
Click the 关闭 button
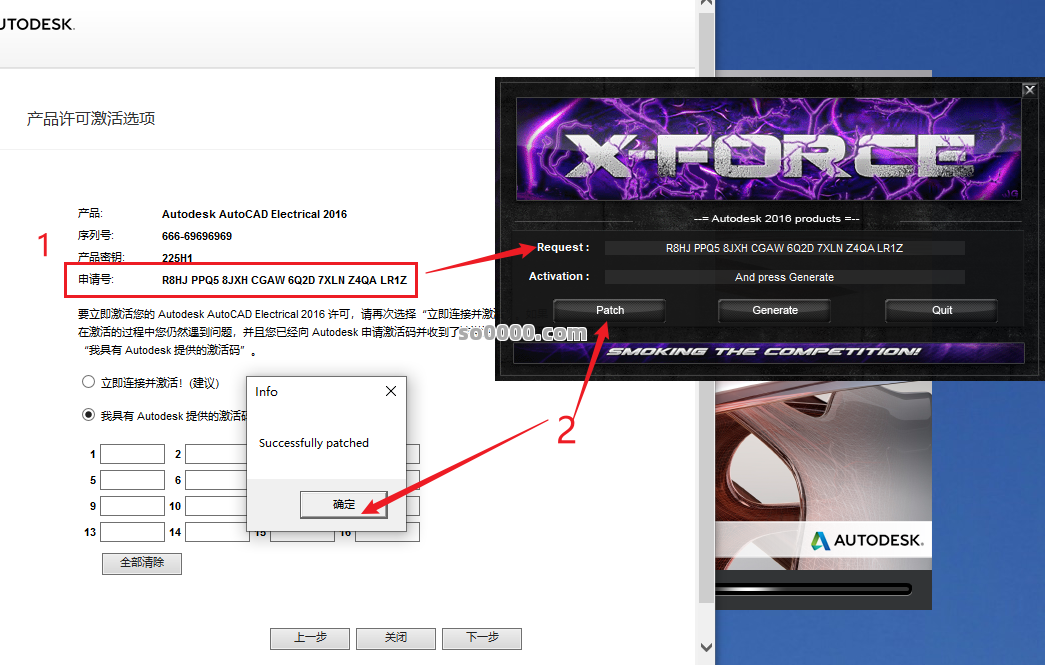(396, 638)
